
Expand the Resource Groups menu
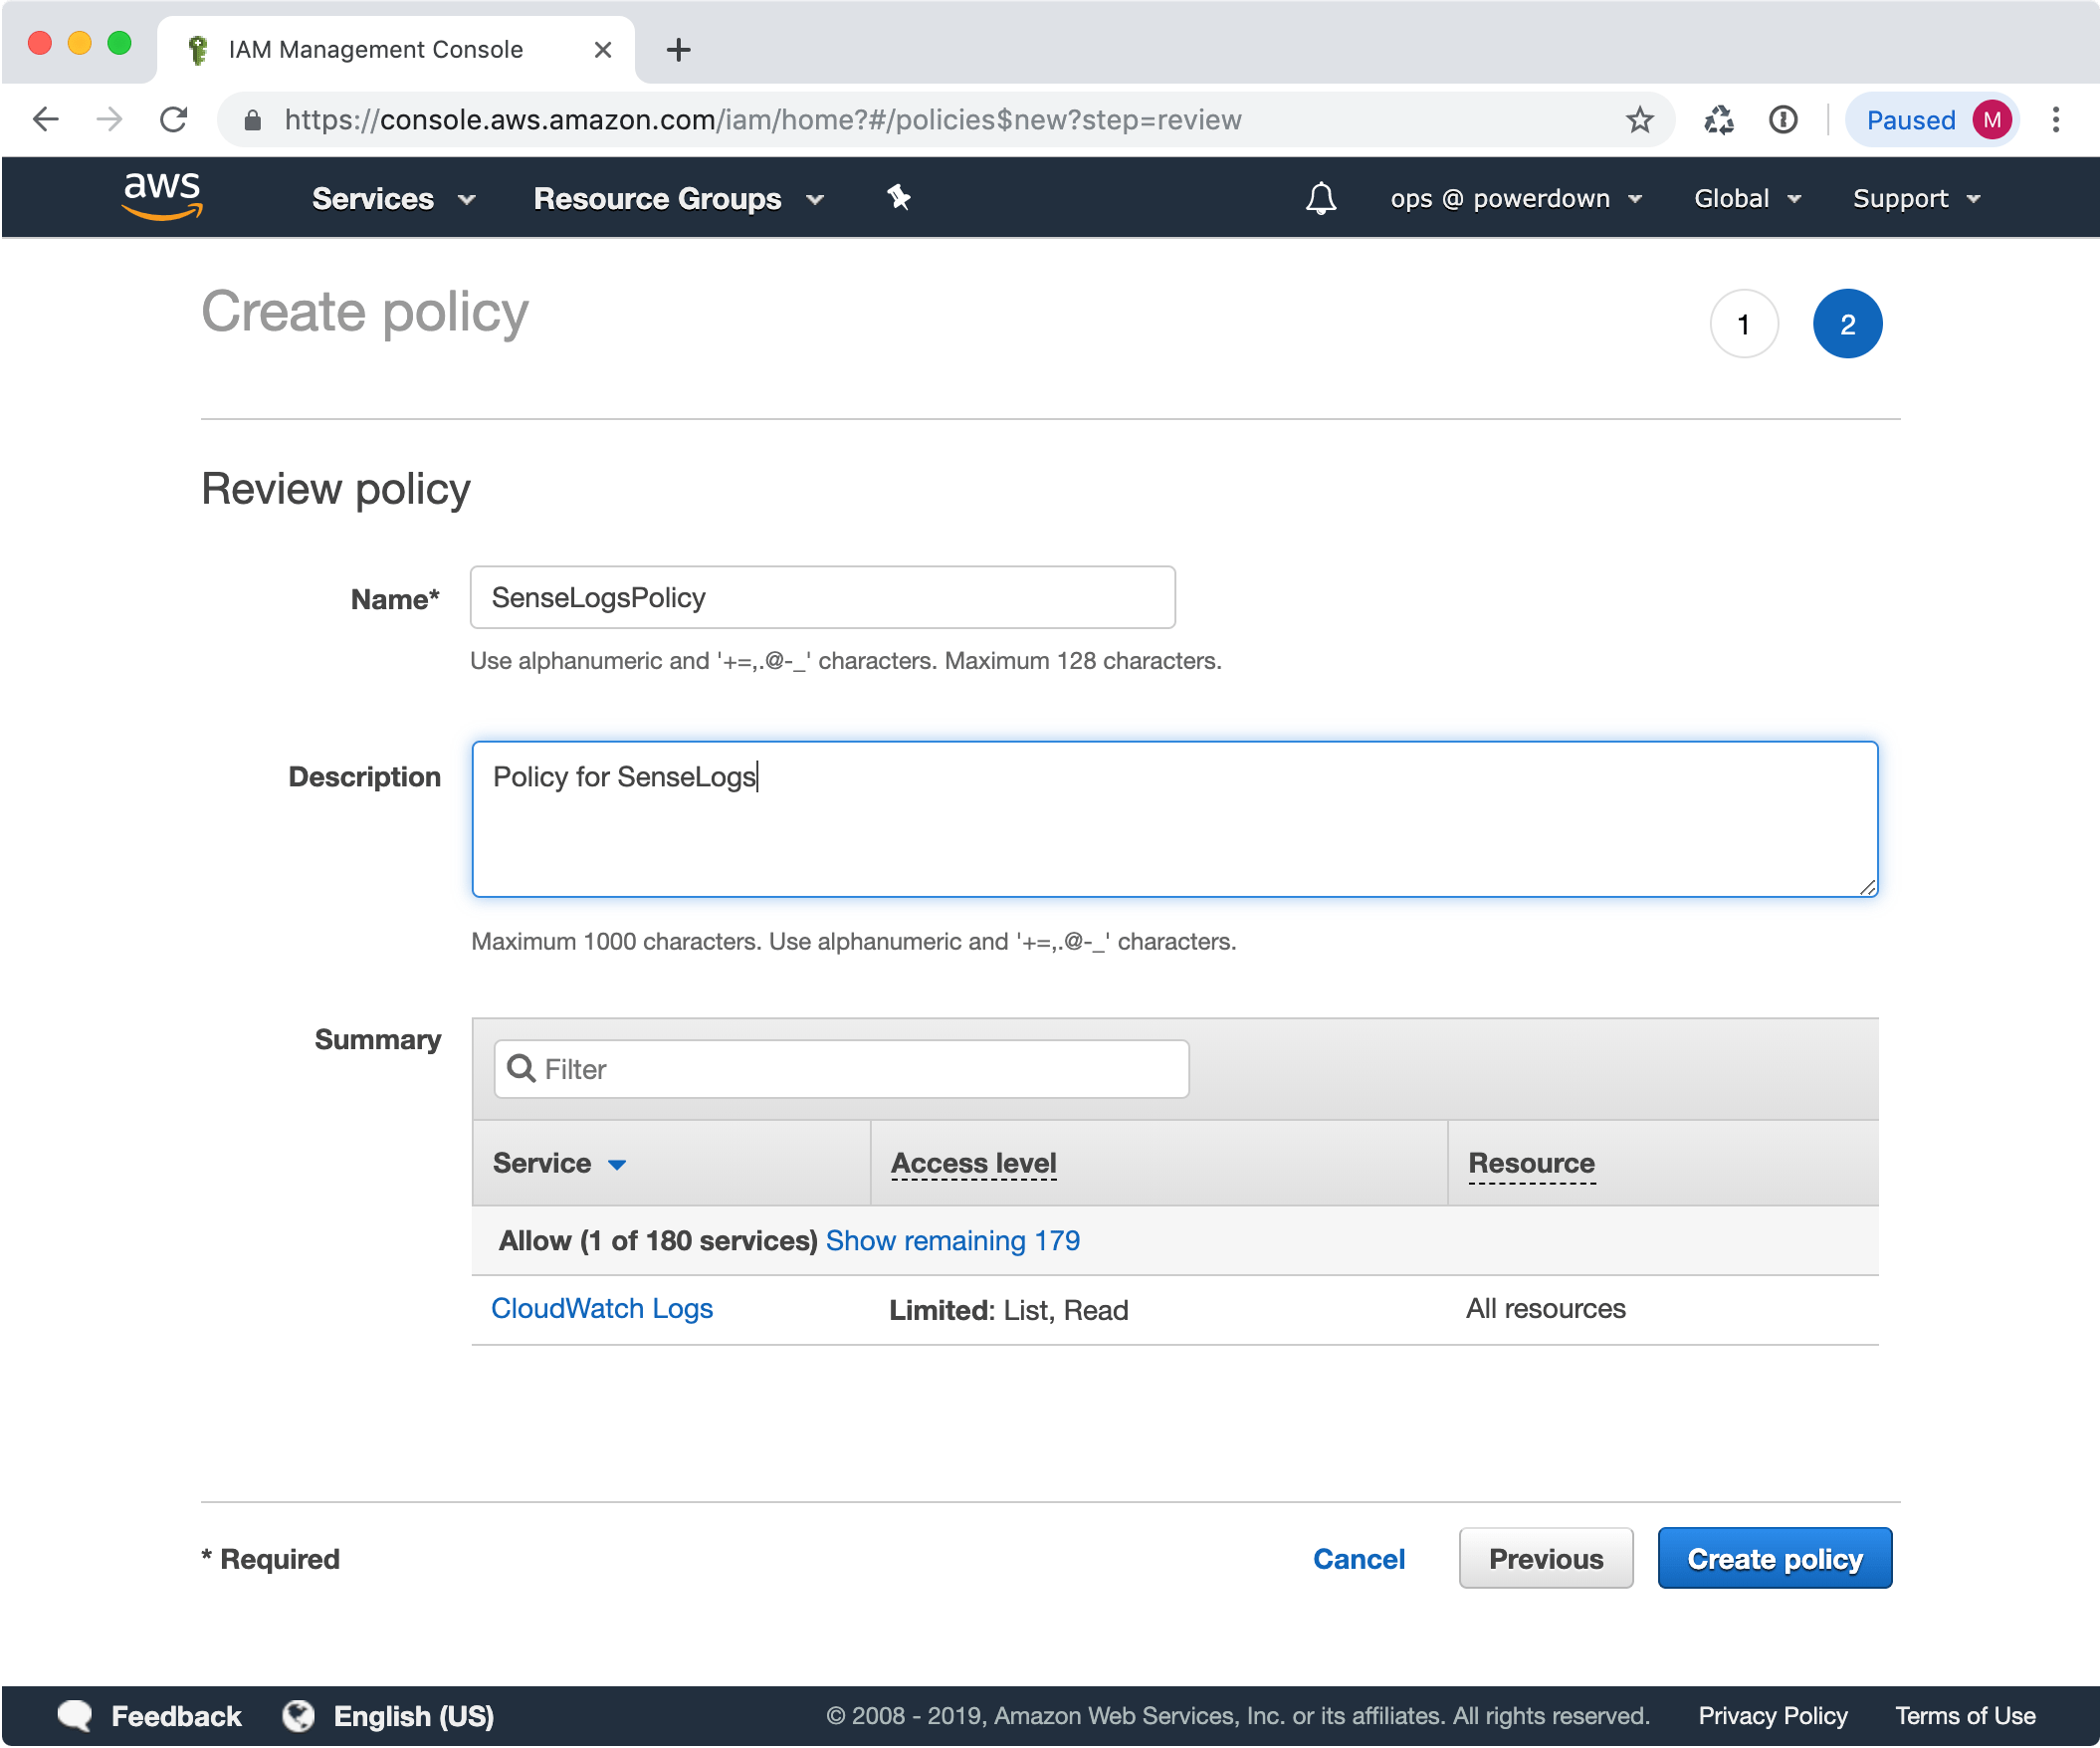[679, 199]
